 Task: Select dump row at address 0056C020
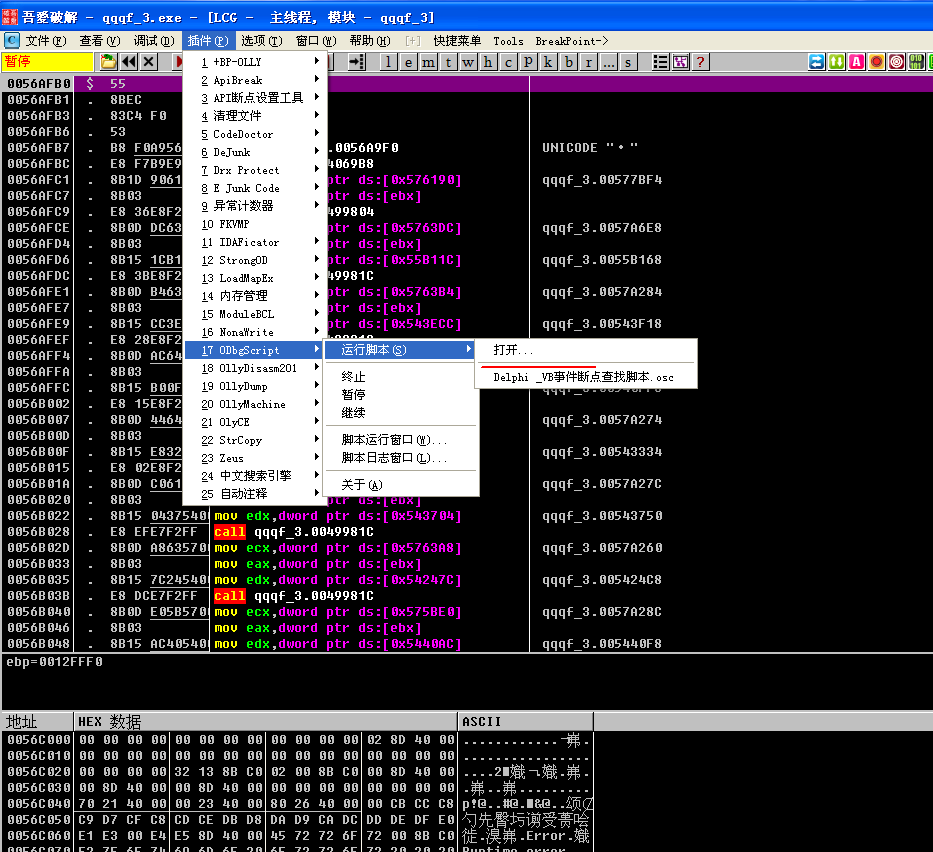click(x=298, y=772)
